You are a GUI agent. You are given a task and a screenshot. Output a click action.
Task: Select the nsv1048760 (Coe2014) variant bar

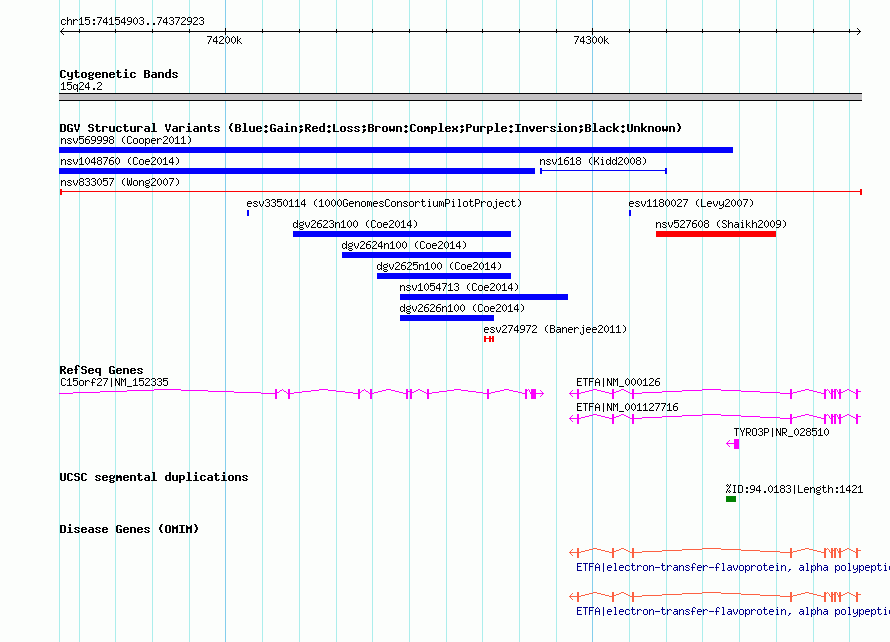coord(297,171)
